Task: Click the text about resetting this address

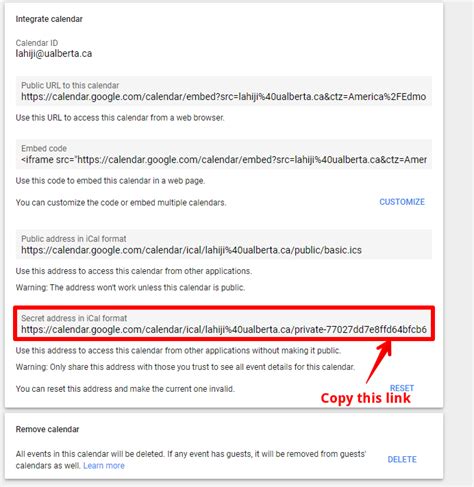Action: tap(125, 389)
